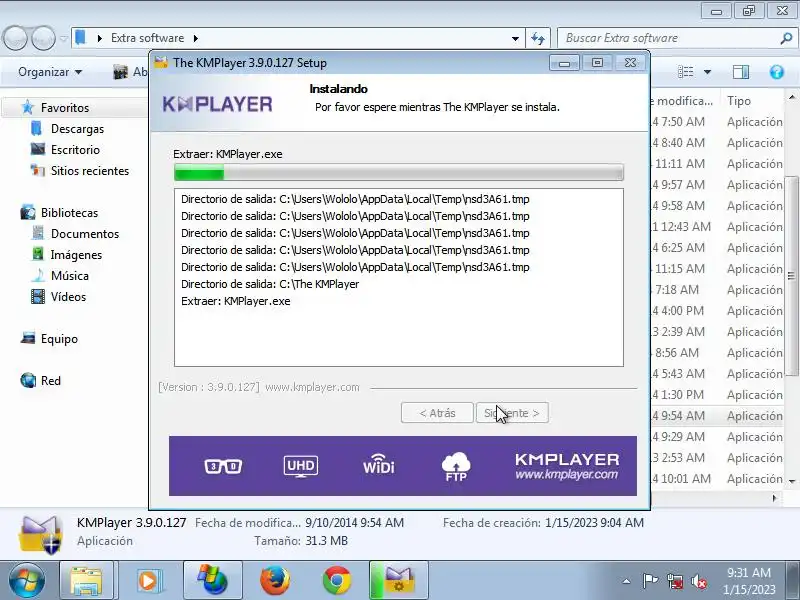Select Red in Explorer sidebar

coord(51,380)
